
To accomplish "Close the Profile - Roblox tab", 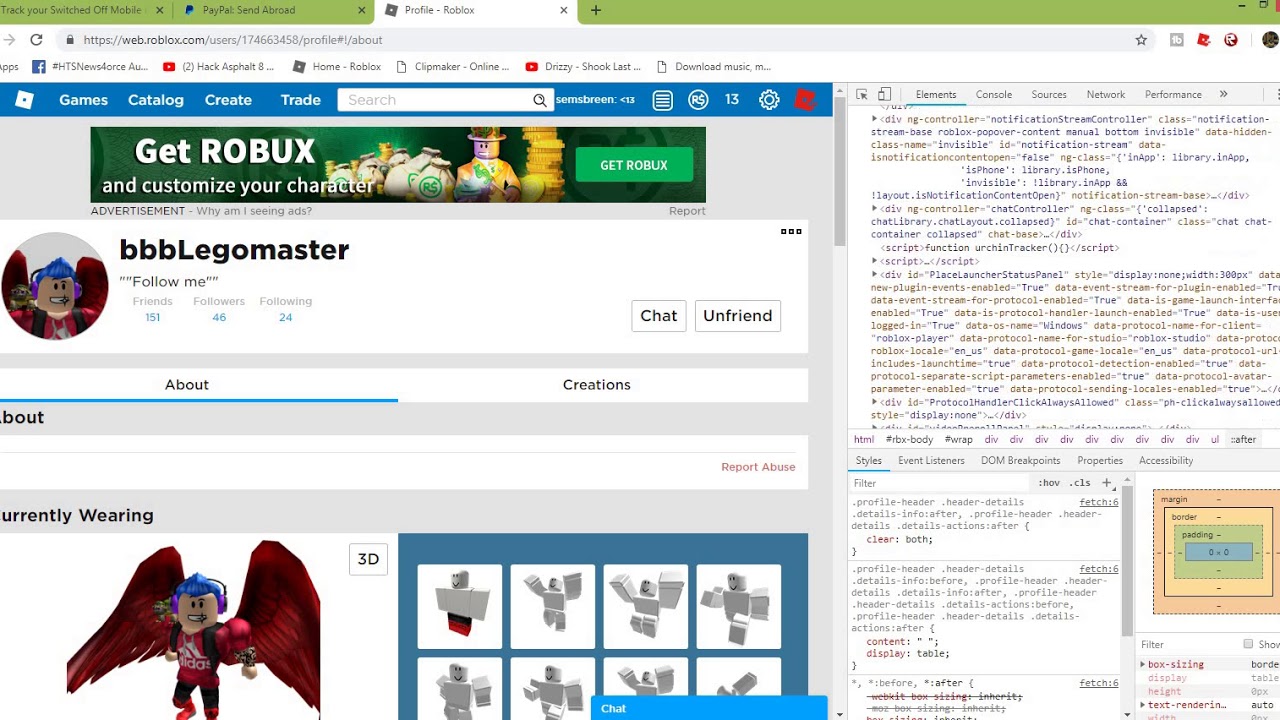I will [563, 10].
